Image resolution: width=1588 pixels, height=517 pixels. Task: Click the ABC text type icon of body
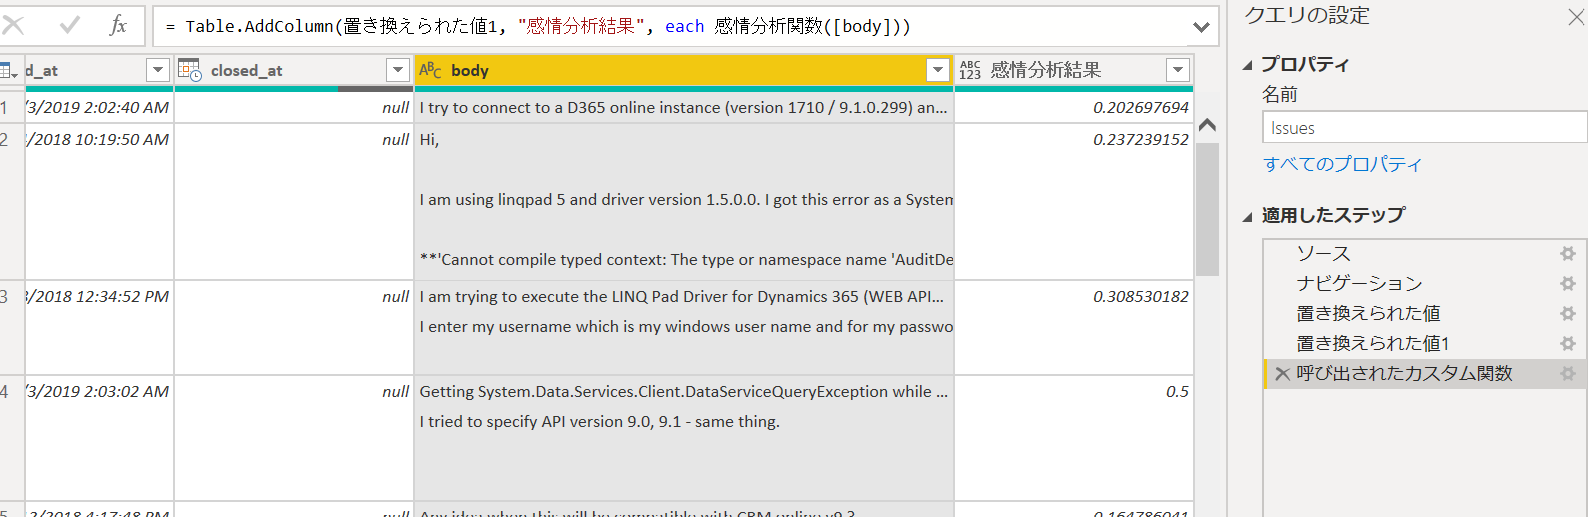pyautogui.click(x=430, y=69)
